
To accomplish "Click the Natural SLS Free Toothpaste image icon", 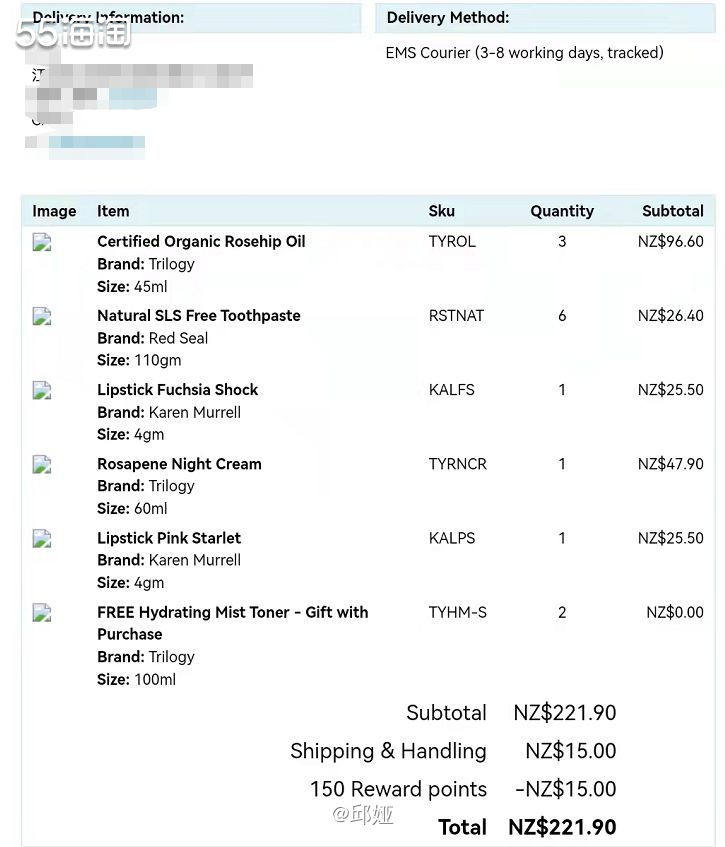I will point(42,316).
